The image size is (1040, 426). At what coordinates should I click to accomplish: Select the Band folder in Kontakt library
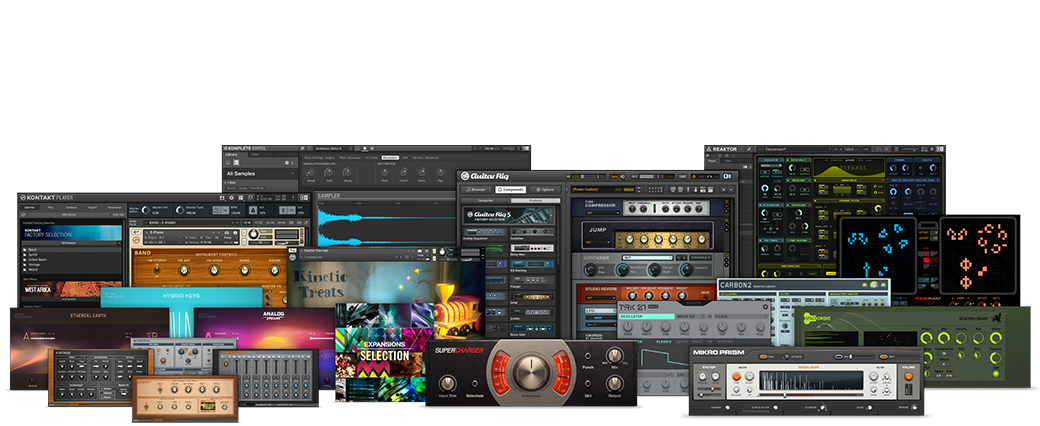pos(72,249)
